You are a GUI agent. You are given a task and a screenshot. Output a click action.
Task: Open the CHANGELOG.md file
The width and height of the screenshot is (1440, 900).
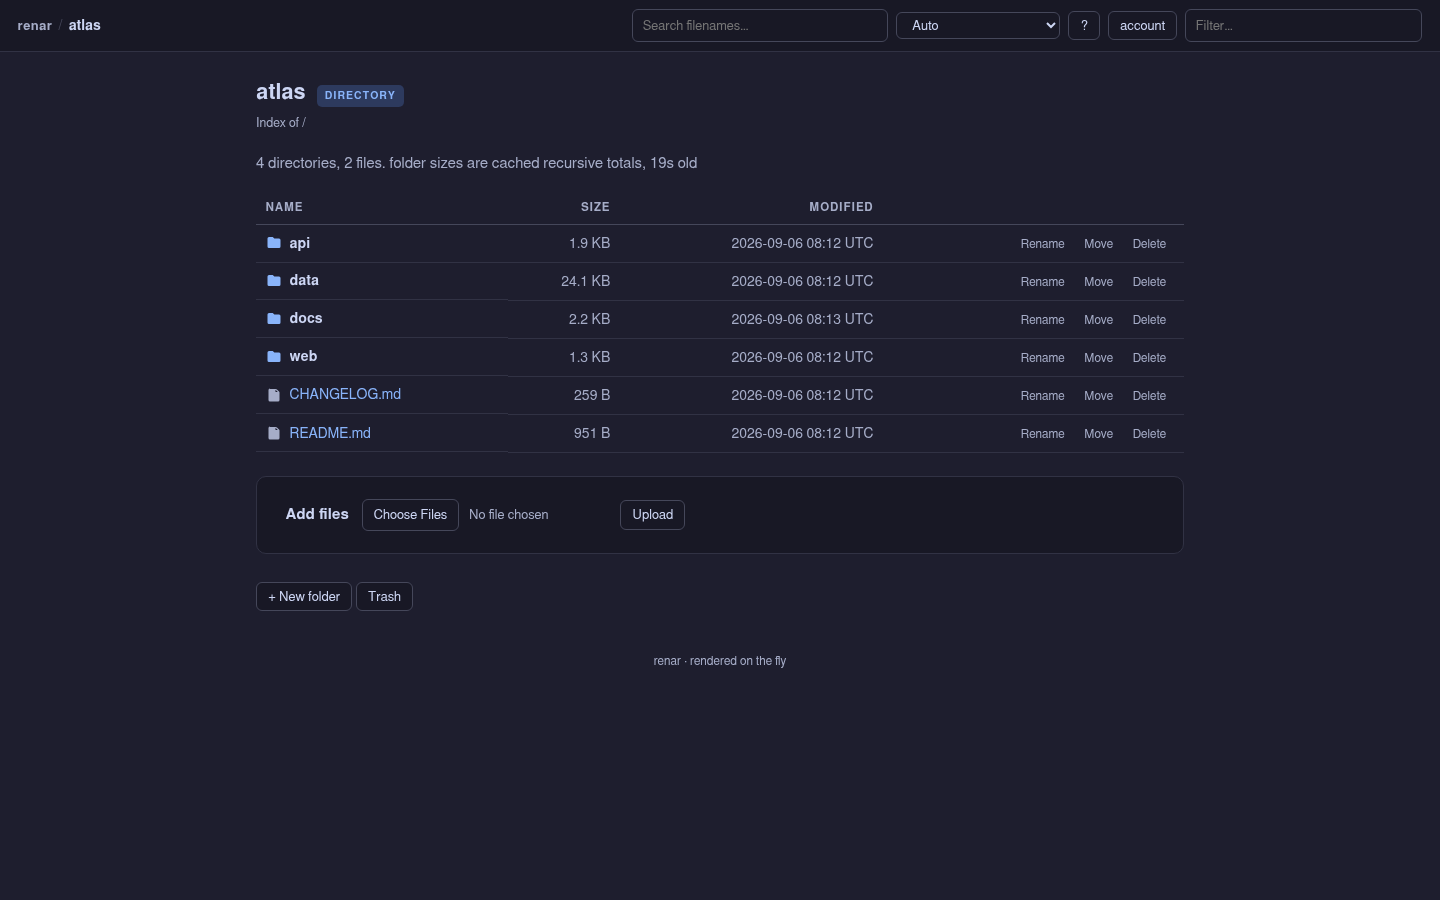pos(345,394)
